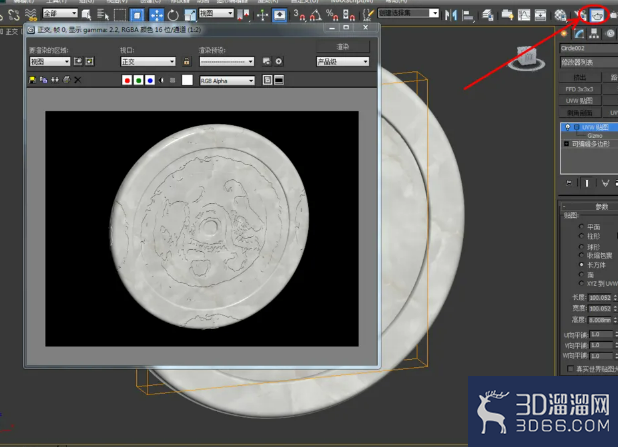Select spherical mapping radio button
618x447 pixels.
[x=581, y=246]
